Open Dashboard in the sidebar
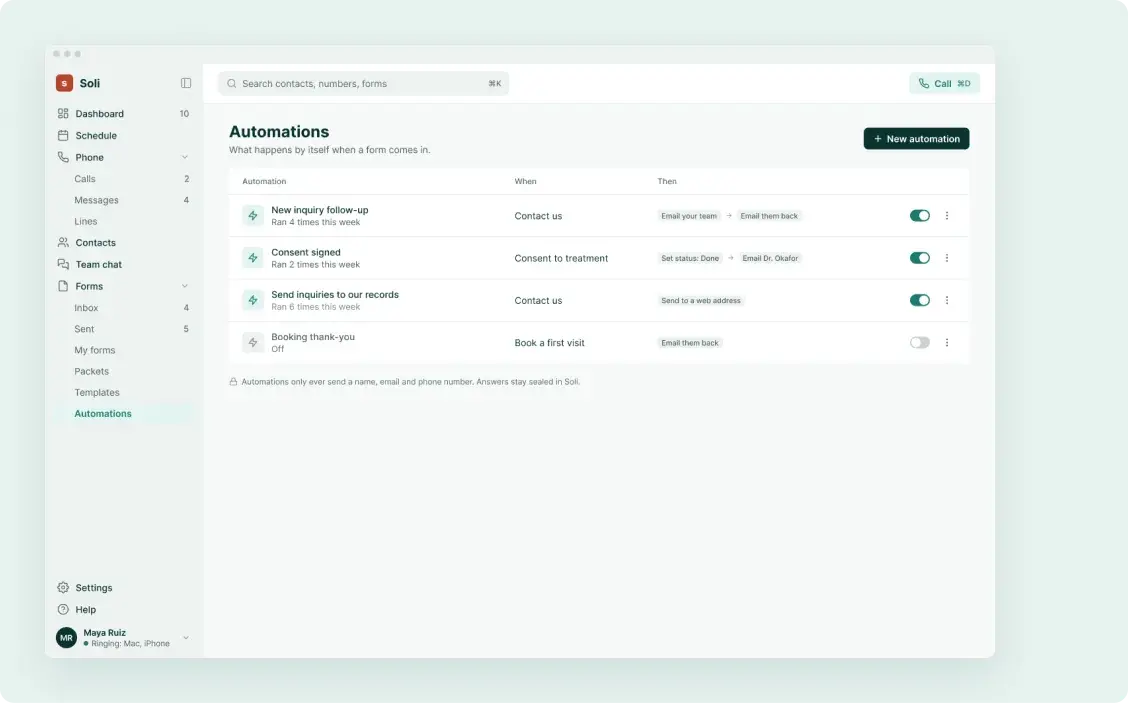Image resolution: width=1128 pixels, height=703 pixels. click(124, 114)
